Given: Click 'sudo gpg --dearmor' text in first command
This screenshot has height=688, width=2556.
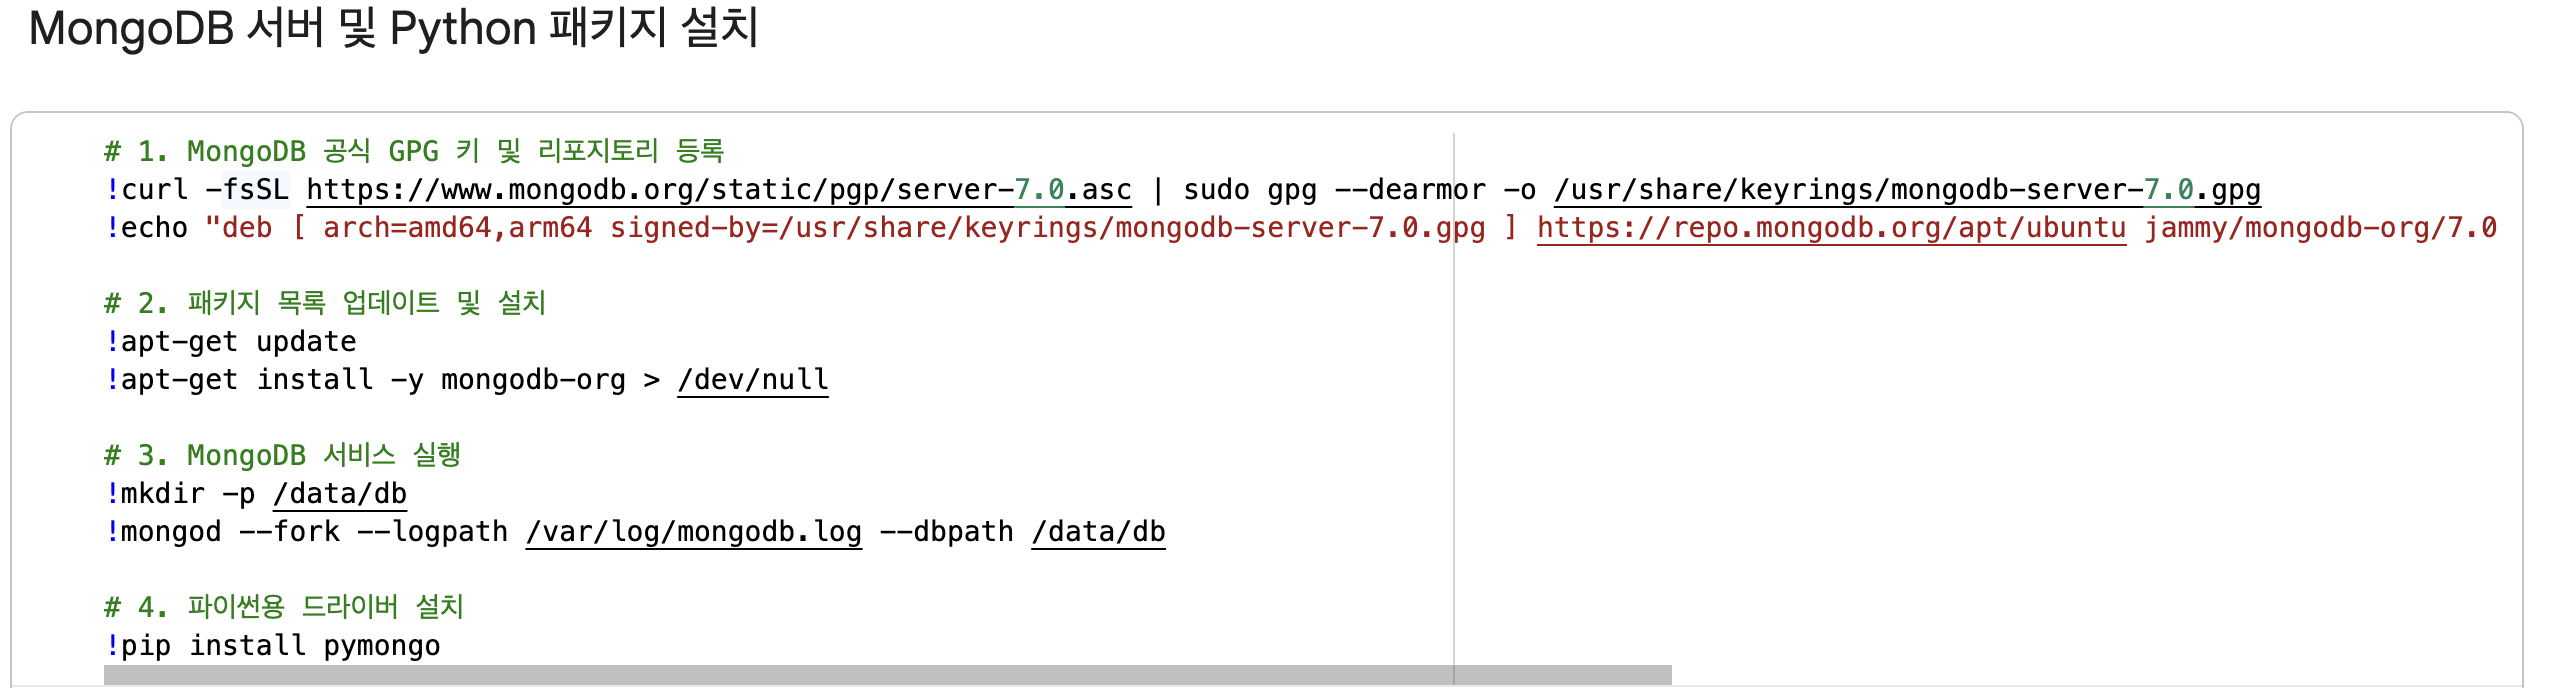Looking at the screenshot, I should point(1334,190).
